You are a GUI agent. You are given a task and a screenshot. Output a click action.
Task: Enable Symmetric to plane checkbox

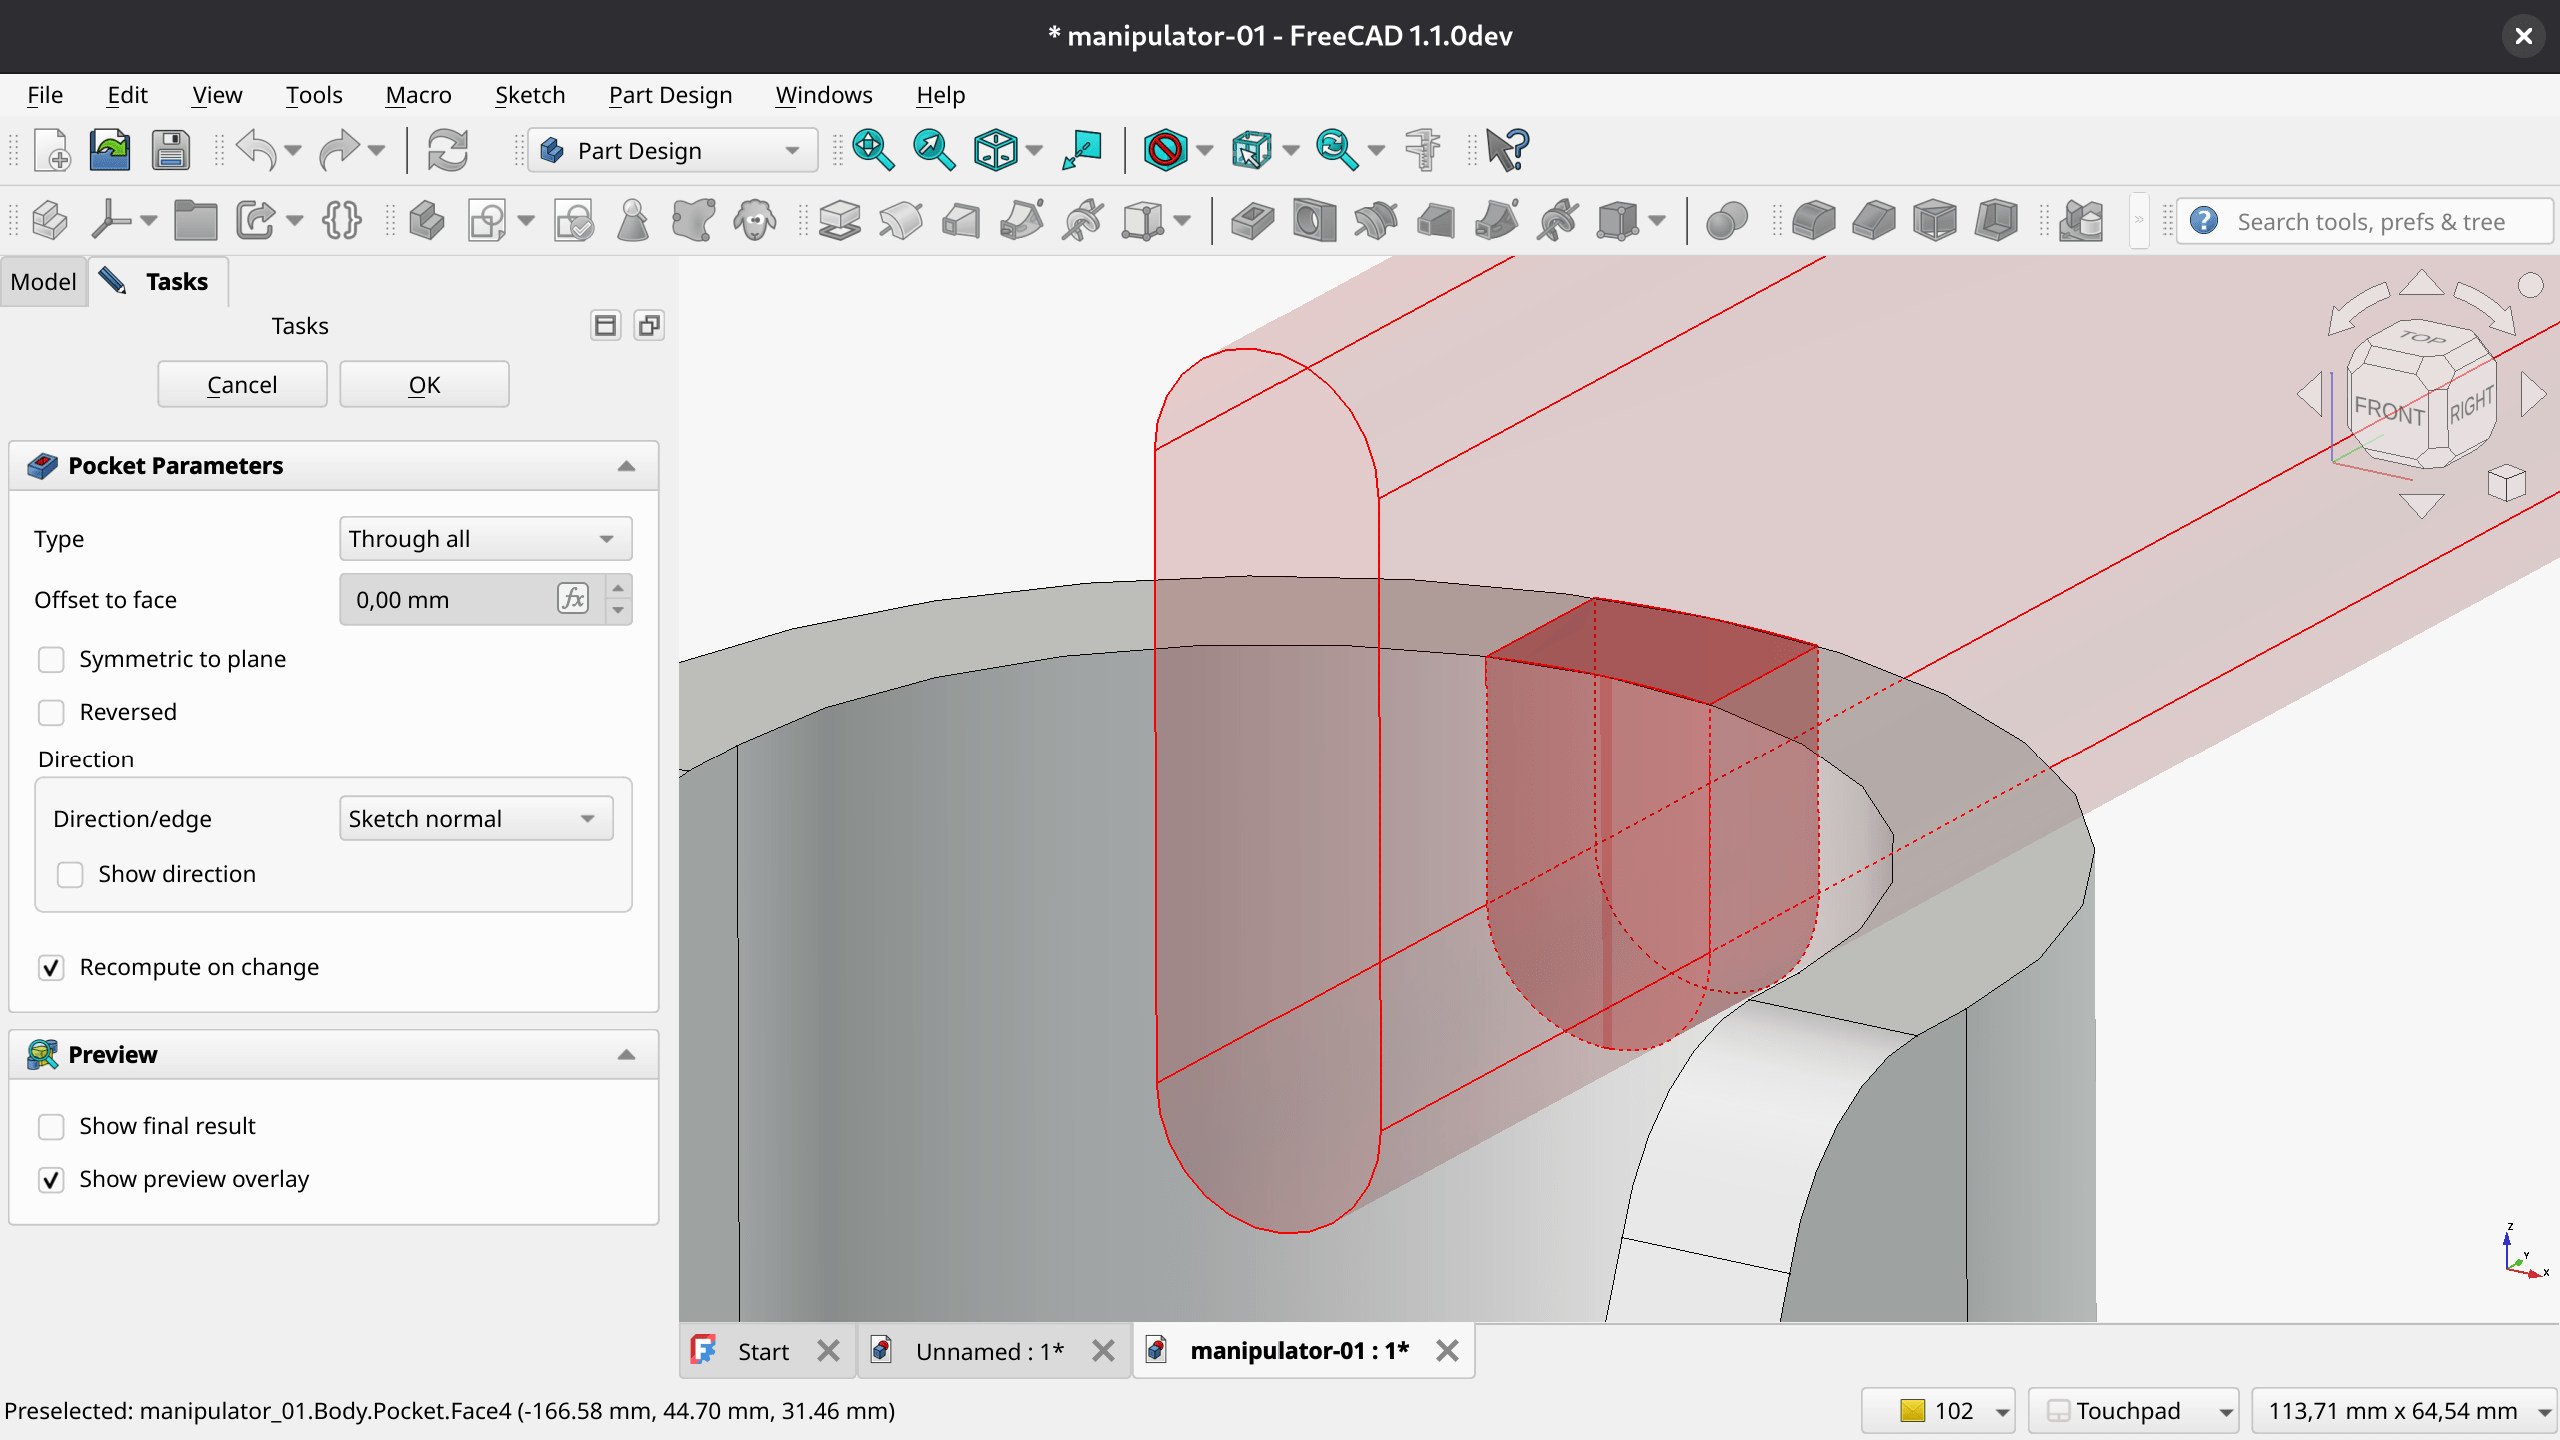pyautogui.click(x=51, y=660)
